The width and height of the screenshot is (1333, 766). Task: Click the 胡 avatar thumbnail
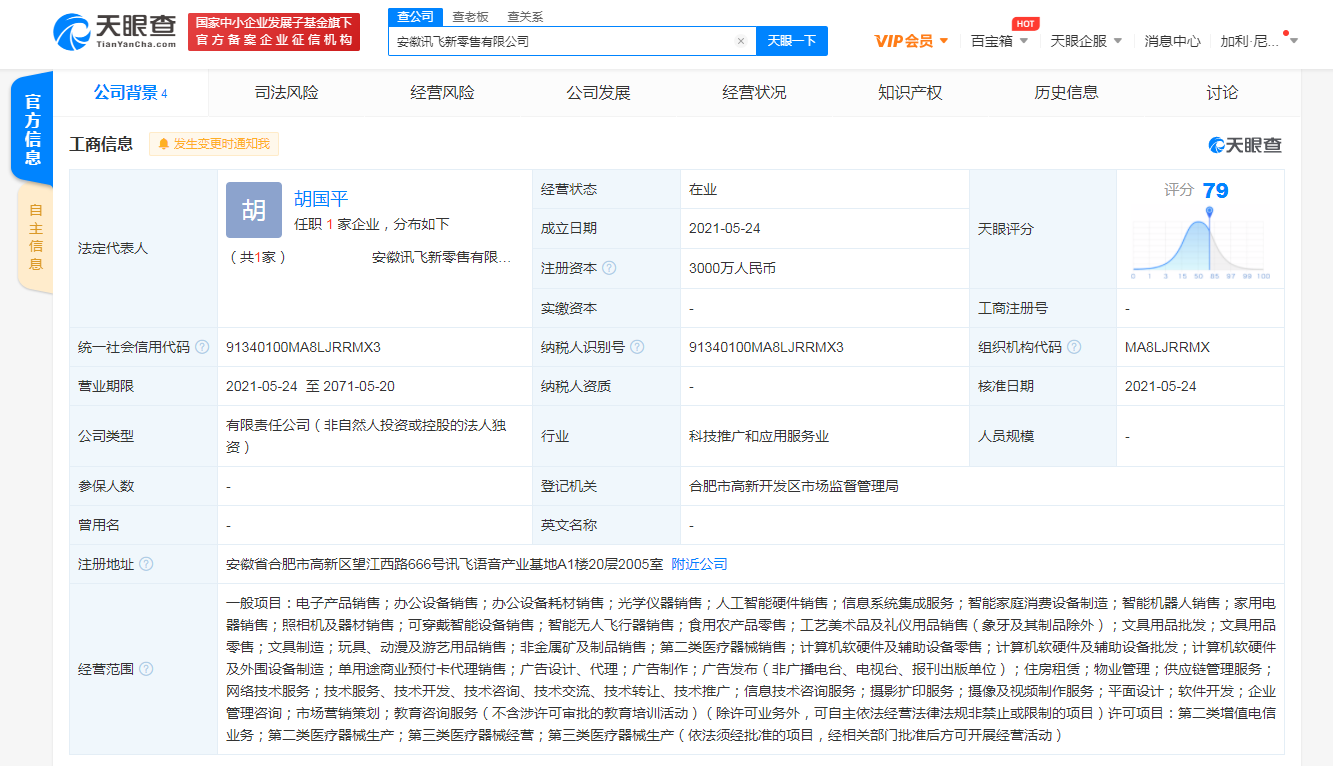coord(254,210)
